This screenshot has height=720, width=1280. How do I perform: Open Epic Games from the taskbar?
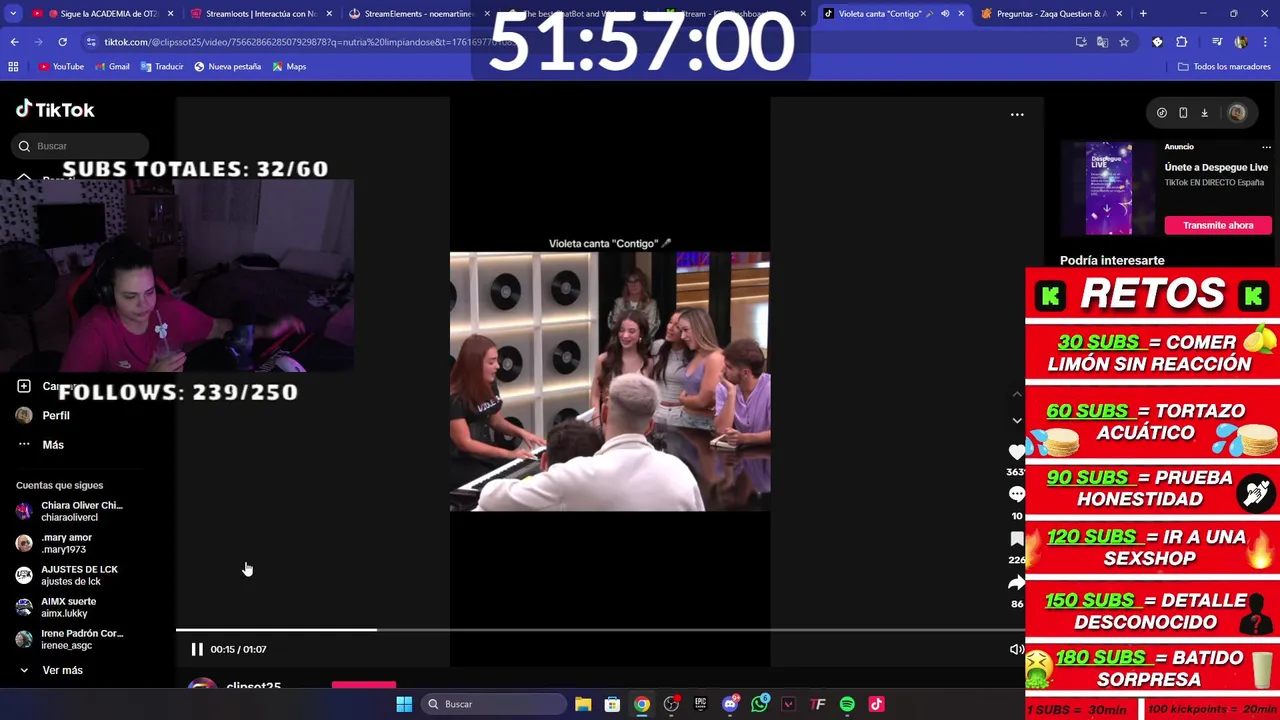(x=700, y=704)
